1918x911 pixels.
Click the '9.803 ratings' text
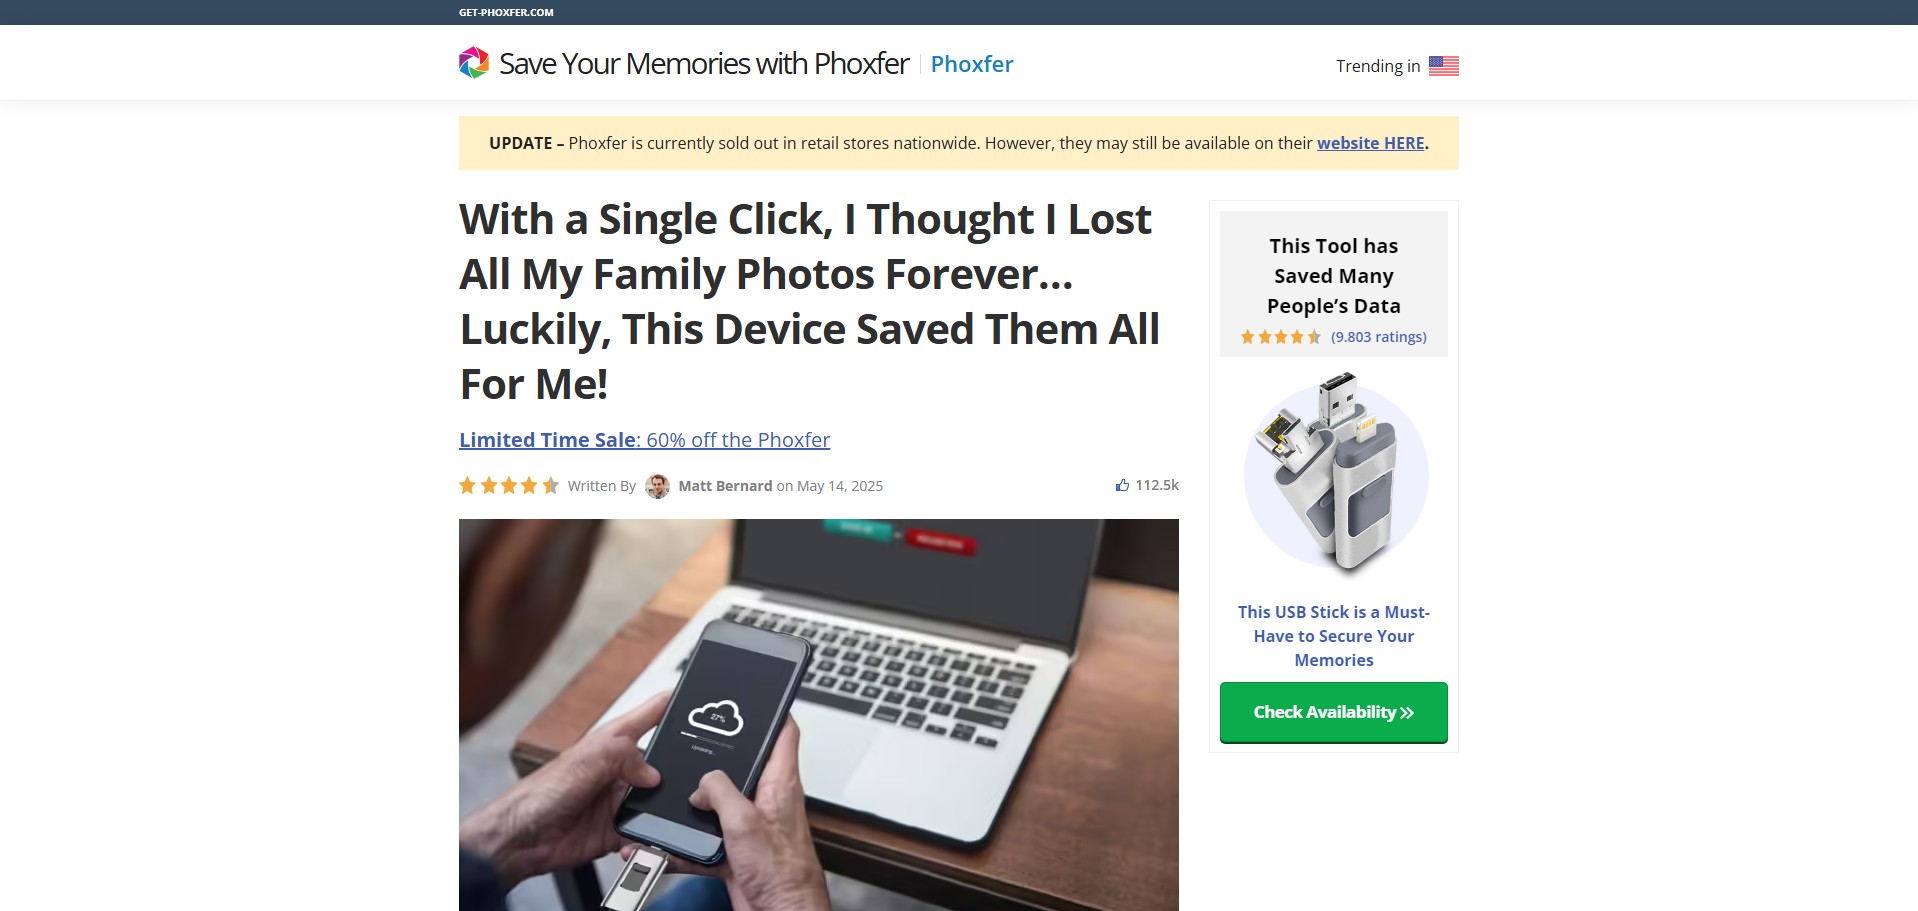click(1379, 337)
